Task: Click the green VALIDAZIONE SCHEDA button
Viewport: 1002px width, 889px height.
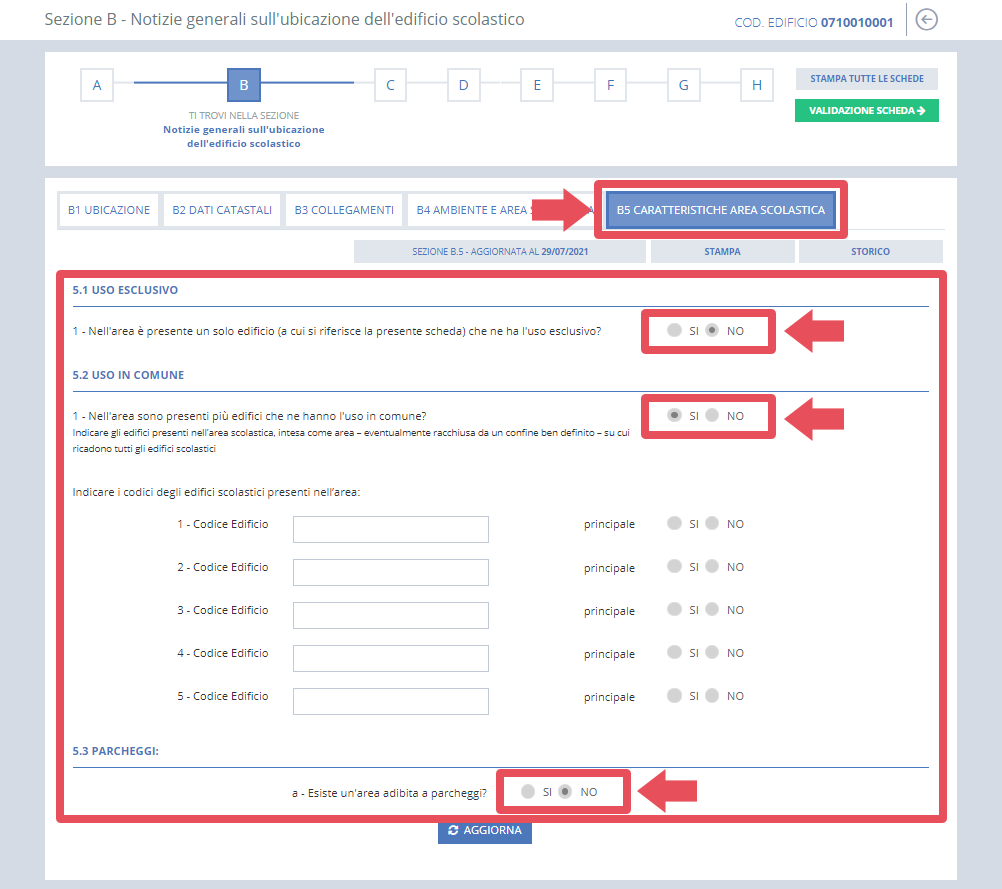Action: [866, 110]
